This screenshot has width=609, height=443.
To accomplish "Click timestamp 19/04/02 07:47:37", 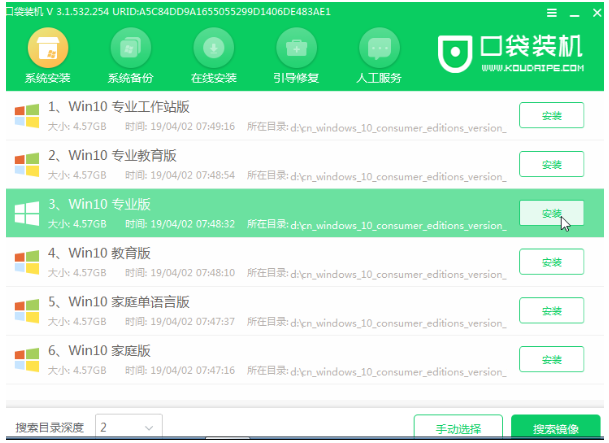I will [x=193, y=322].
